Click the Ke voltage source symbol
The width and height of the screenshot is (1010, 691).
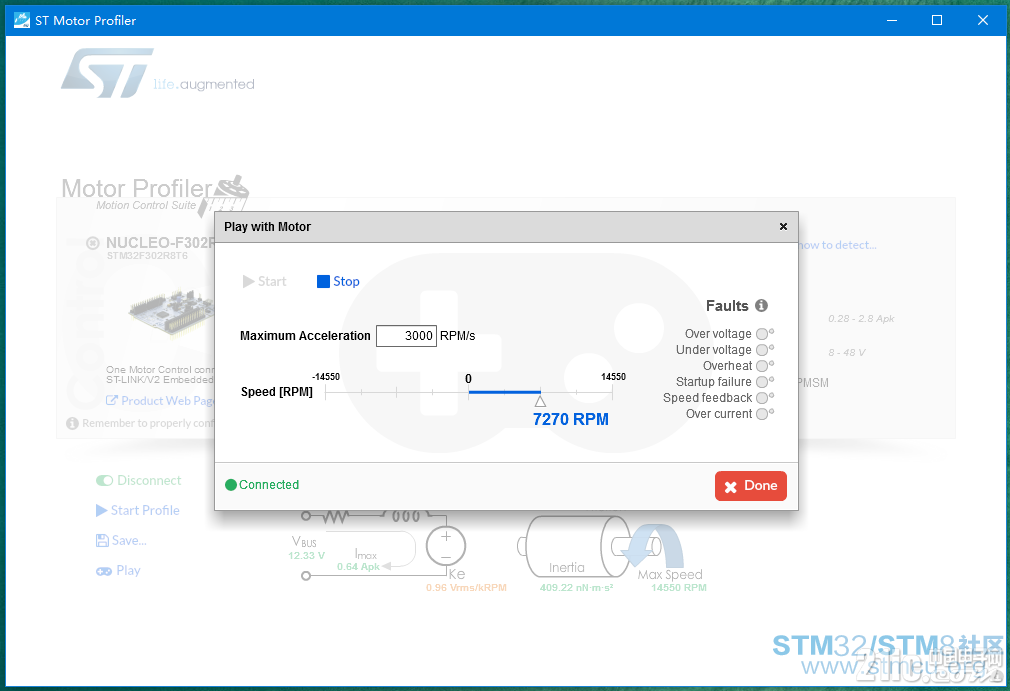446,546
